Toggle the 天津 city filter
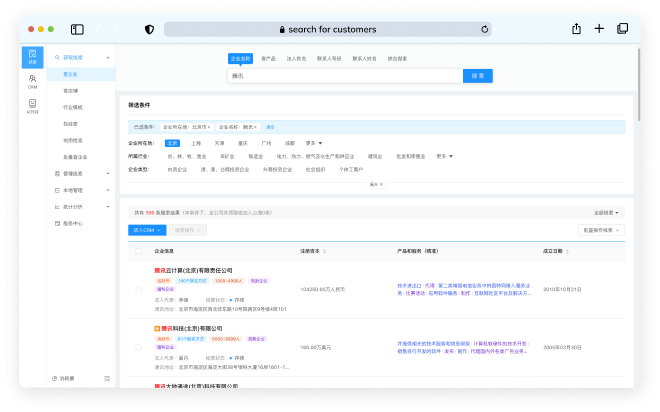Viewport: 660px width, 412px height. pyautogui.click(x=219, y=143)
